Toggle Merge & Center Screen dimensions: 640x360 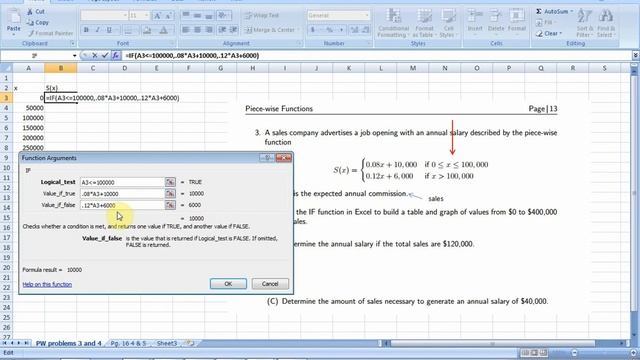pyautogui.click(x=271, y=30)
